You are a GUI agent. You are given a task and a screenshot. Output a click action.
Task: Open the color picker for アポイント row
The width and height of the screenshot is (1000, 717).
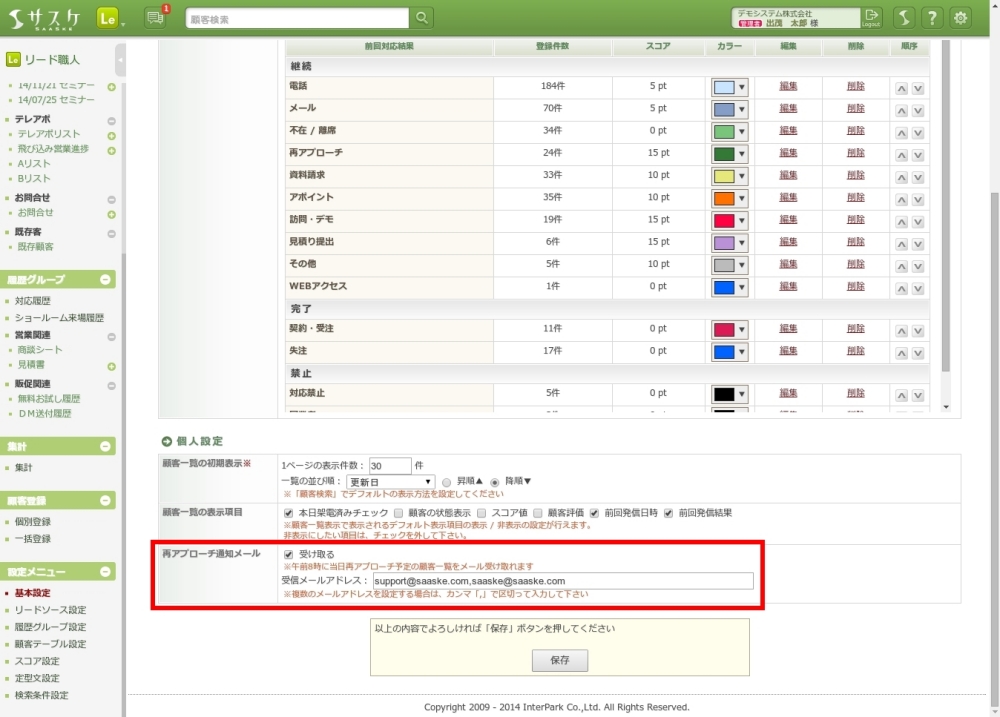click(730, 198)
